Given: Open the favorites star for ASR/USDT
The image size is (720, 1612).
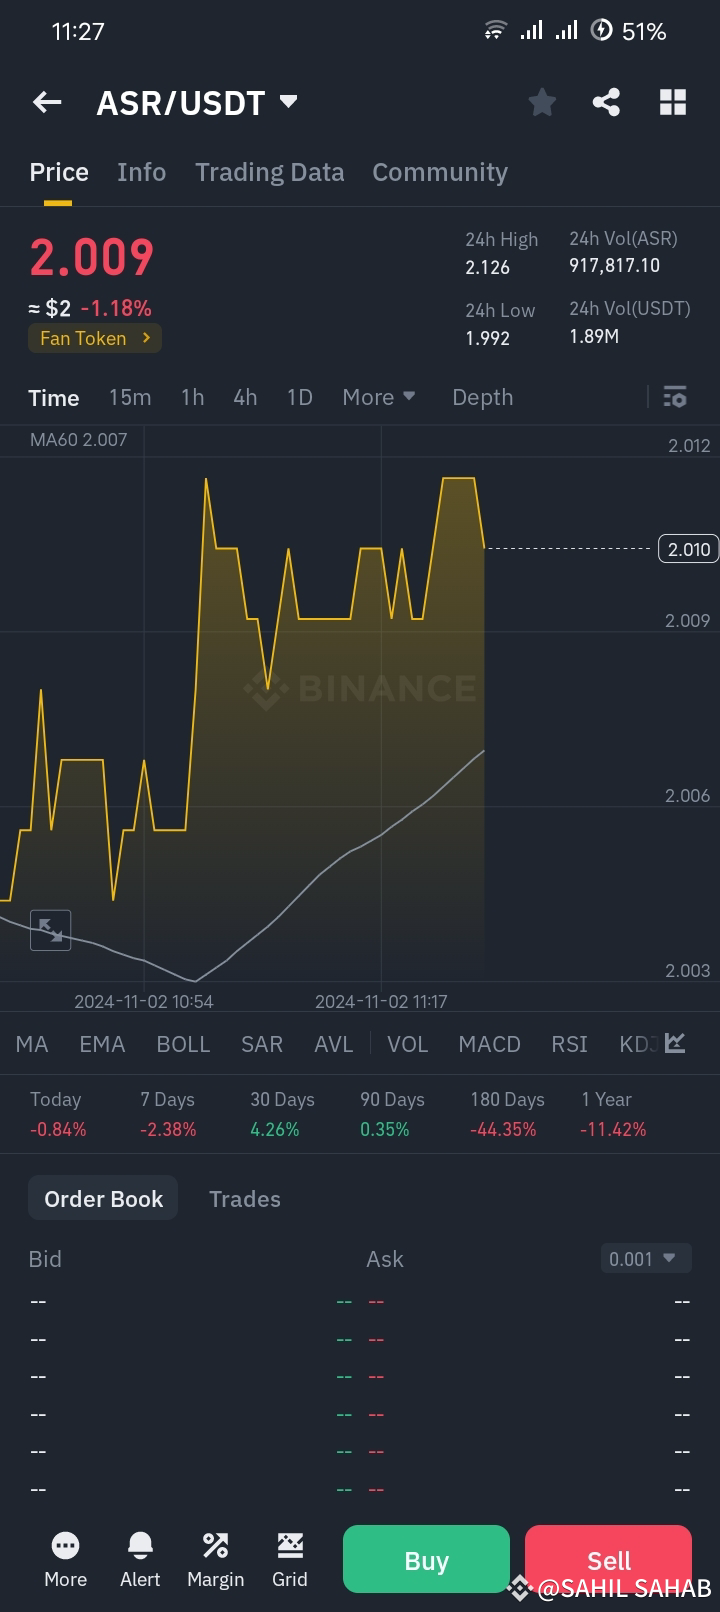Looking at the screenshot, I should click(542, 101).
